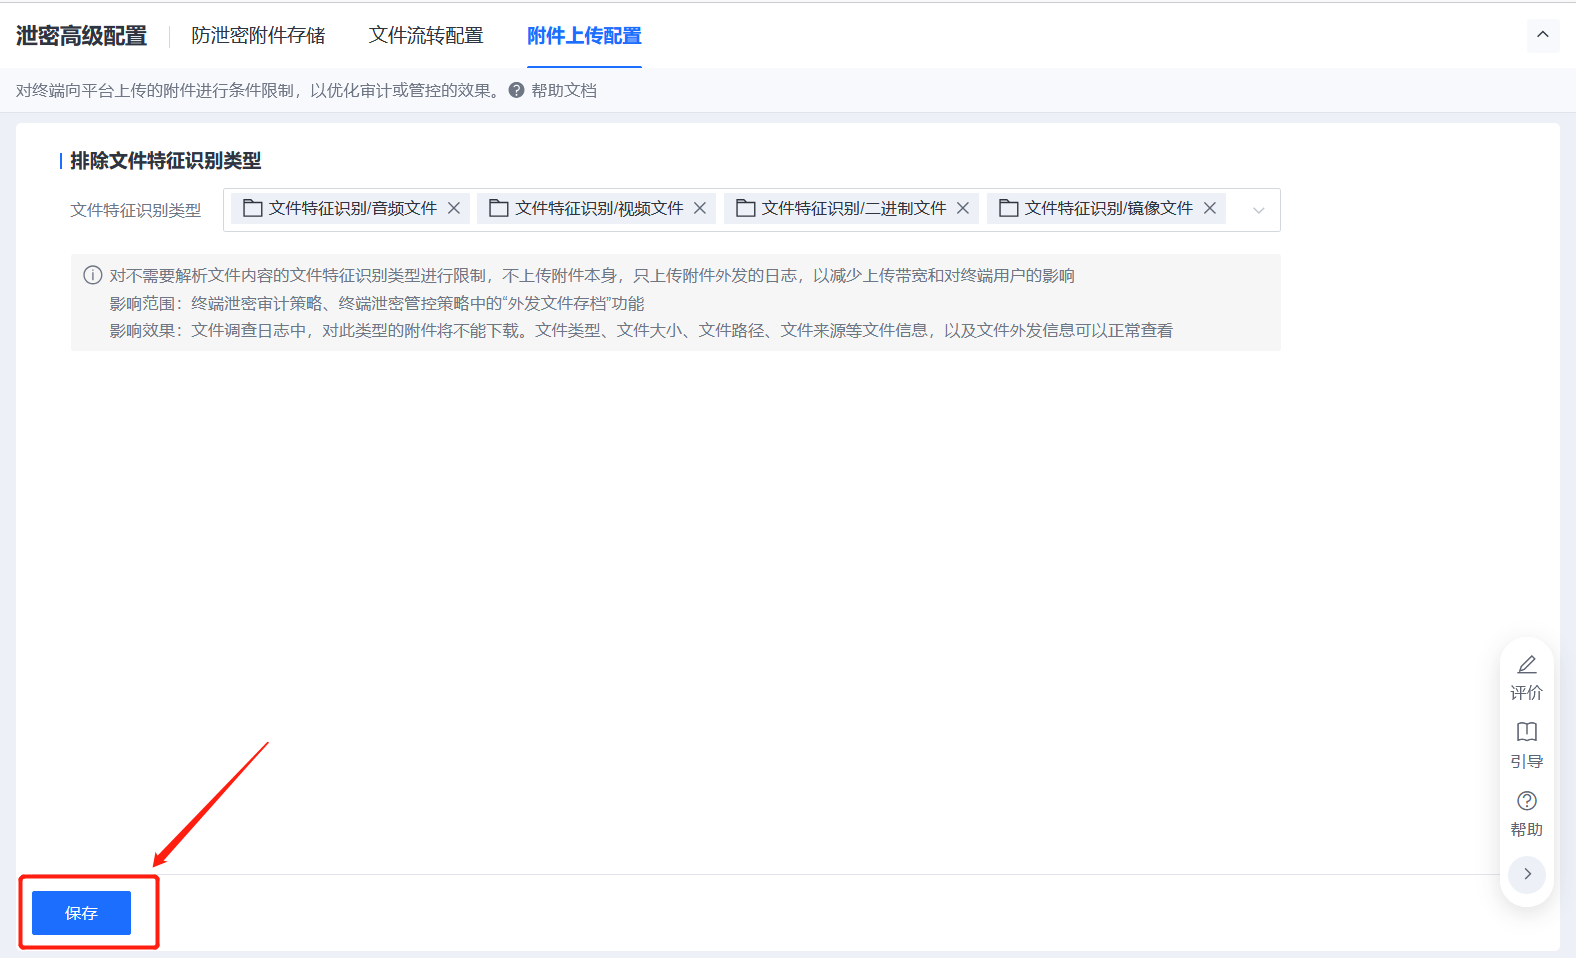Select the 附件上传配置 tab
The image size is (1576, 958).
tap(584, 36)
